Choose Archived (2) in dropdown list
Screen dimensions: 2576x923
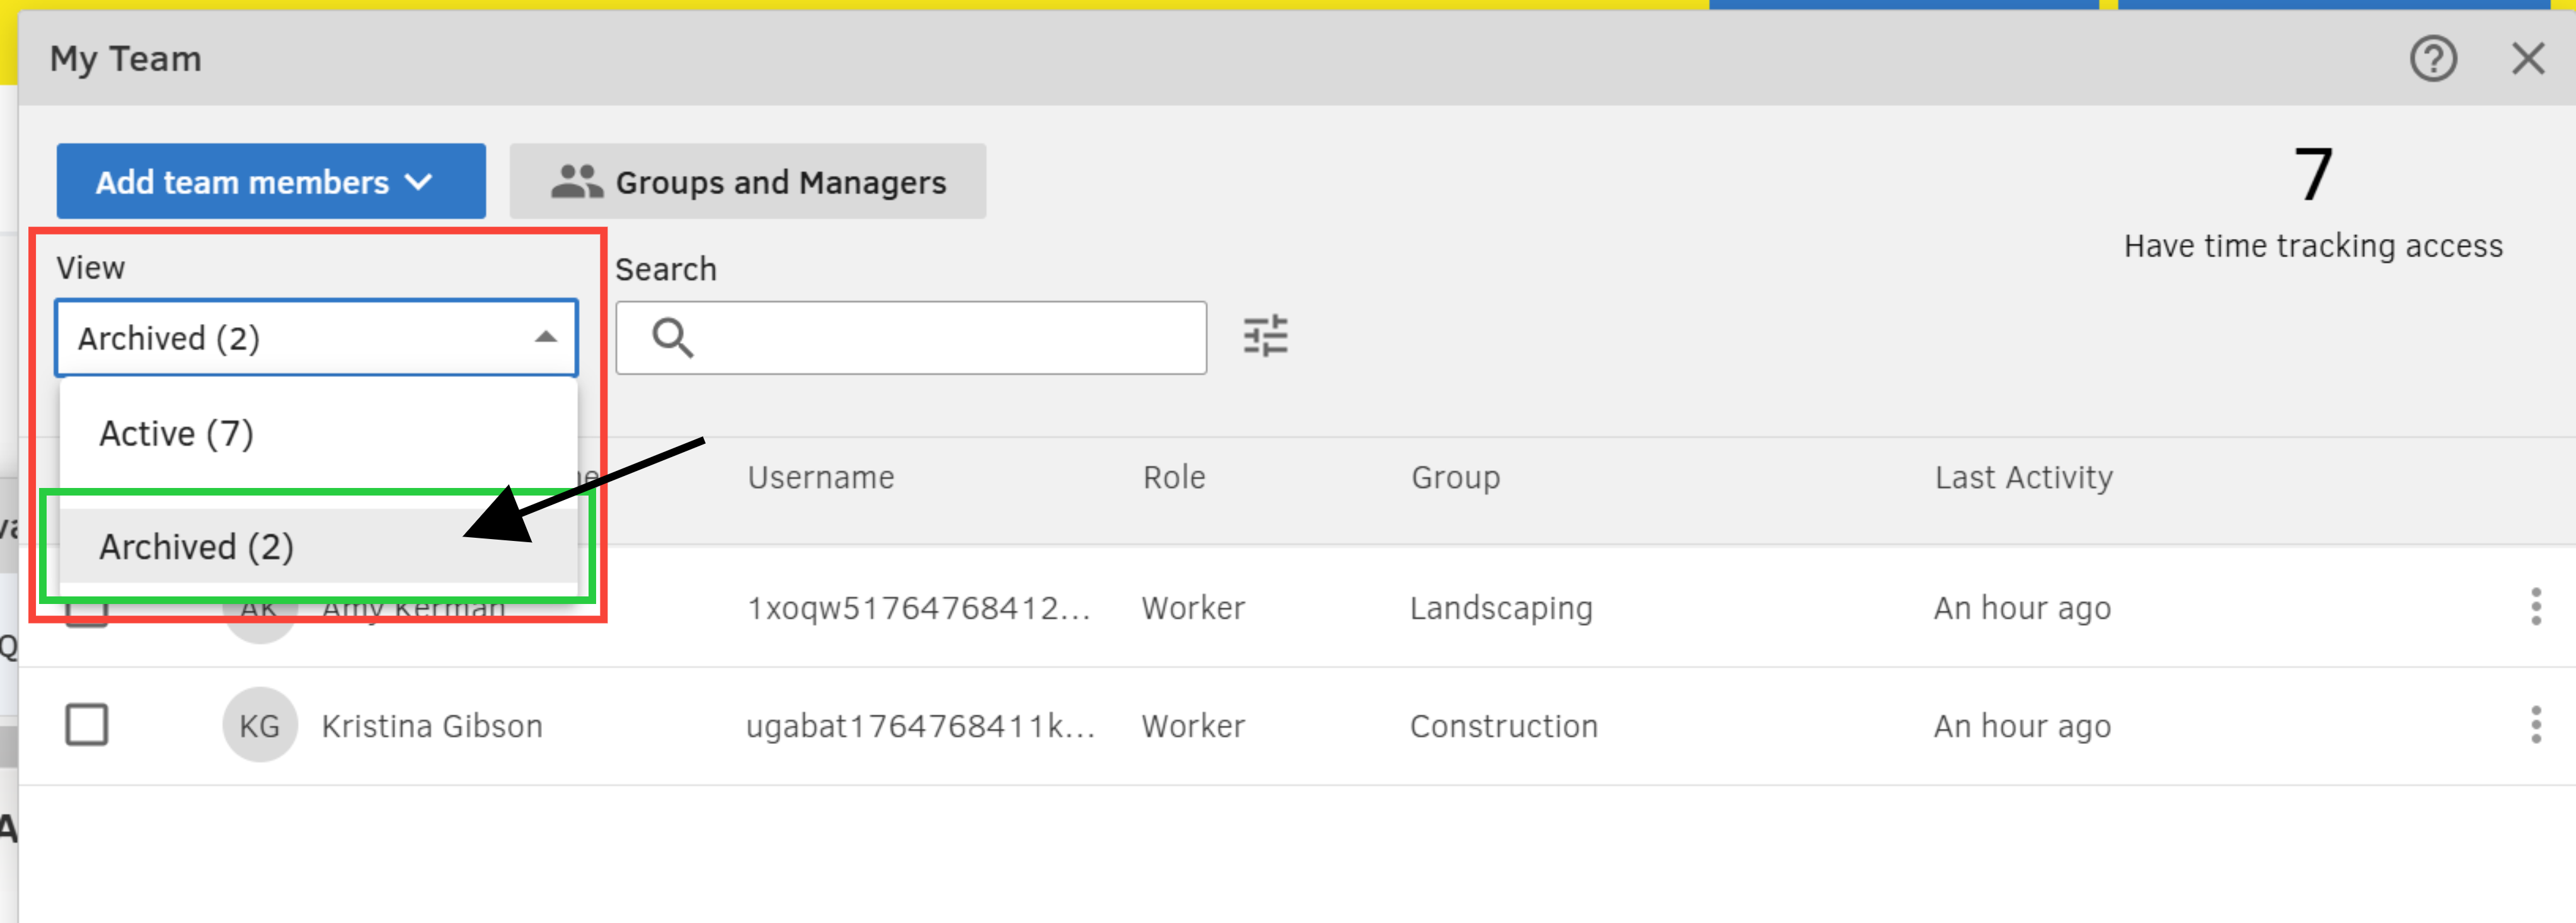tap(197, 547)
